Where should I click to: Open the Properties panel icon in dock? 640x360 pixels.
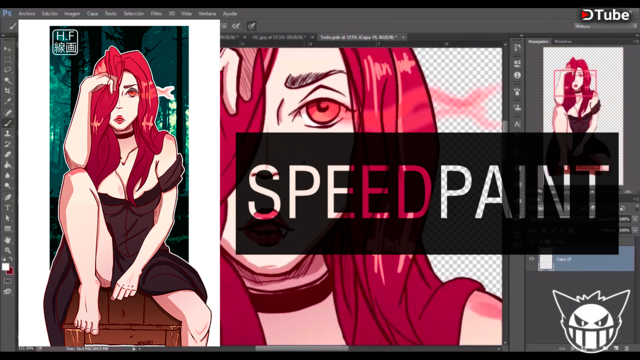[x=517, y=63]
